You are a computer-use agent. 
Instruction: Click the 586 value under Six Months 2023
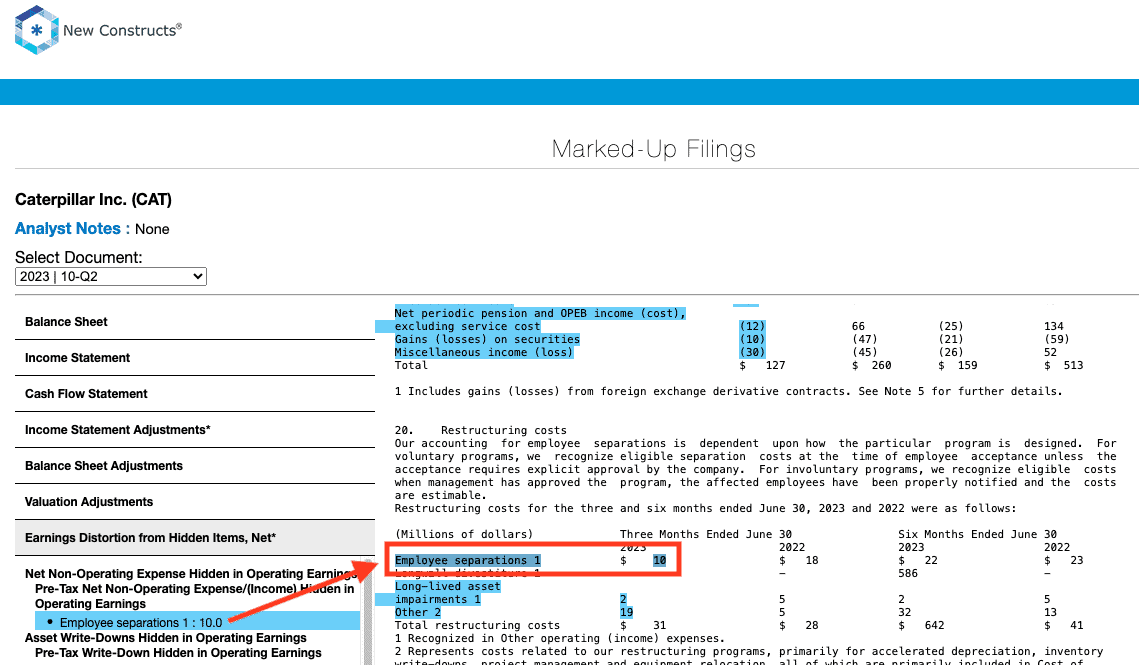pos(908,573)
